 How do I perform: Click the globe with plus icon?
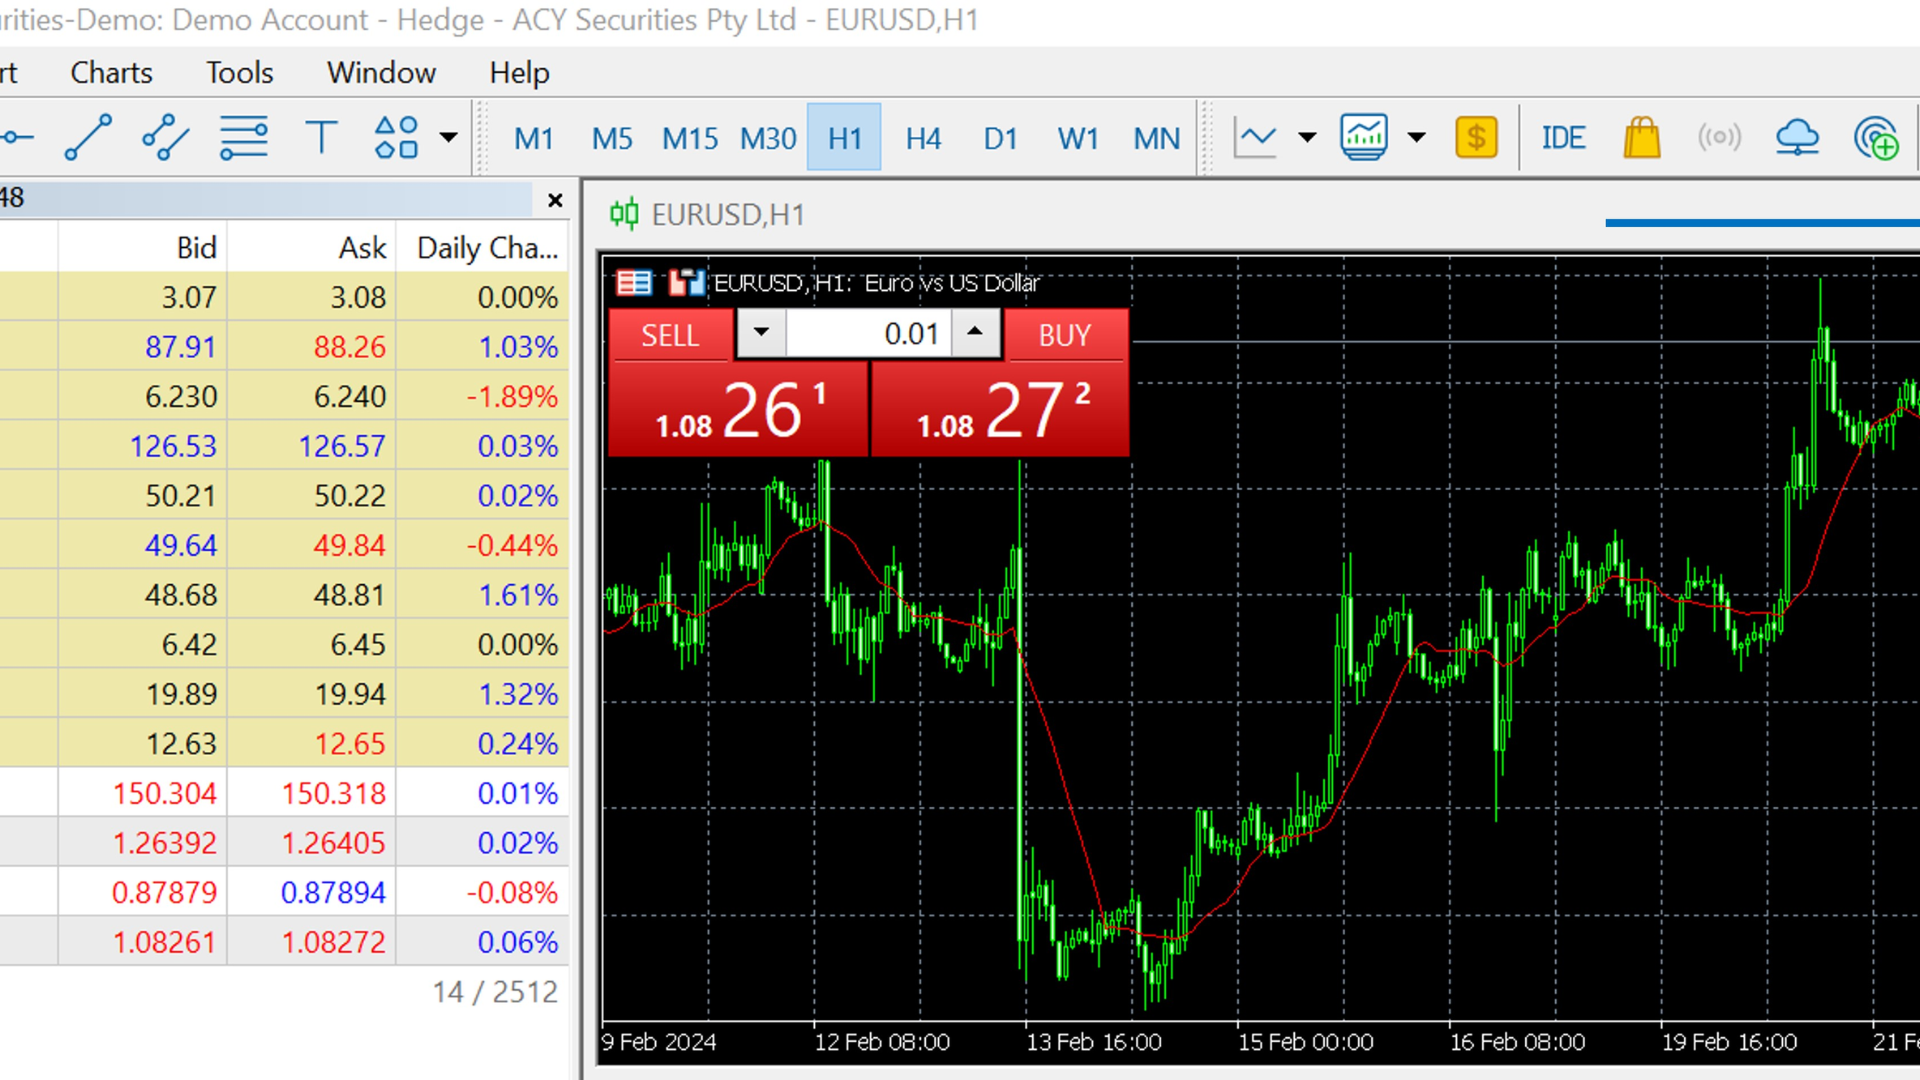pos(1876,137)
